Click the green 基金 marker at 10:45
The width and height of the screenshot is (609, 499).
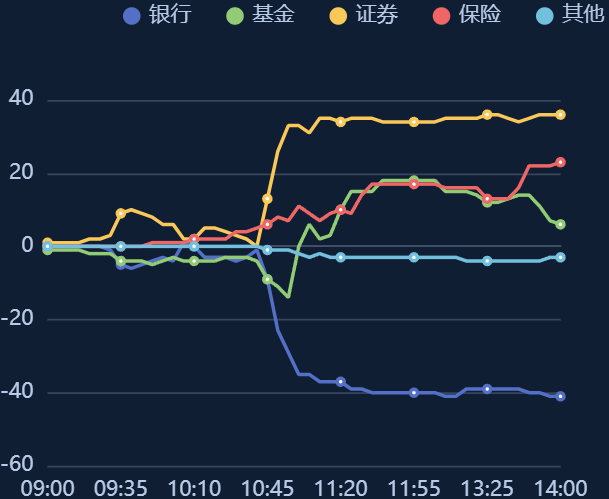coord(267,279)
